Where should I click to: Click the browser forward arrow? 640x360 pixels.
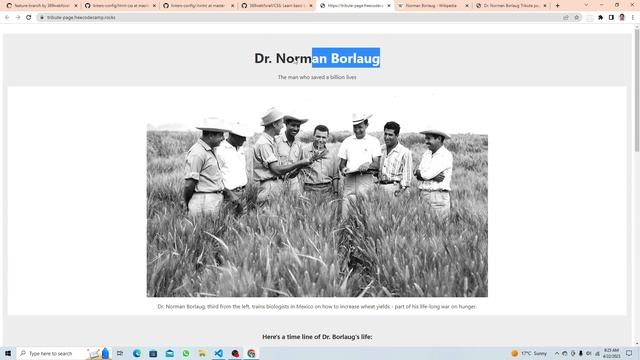click(18, 18)
